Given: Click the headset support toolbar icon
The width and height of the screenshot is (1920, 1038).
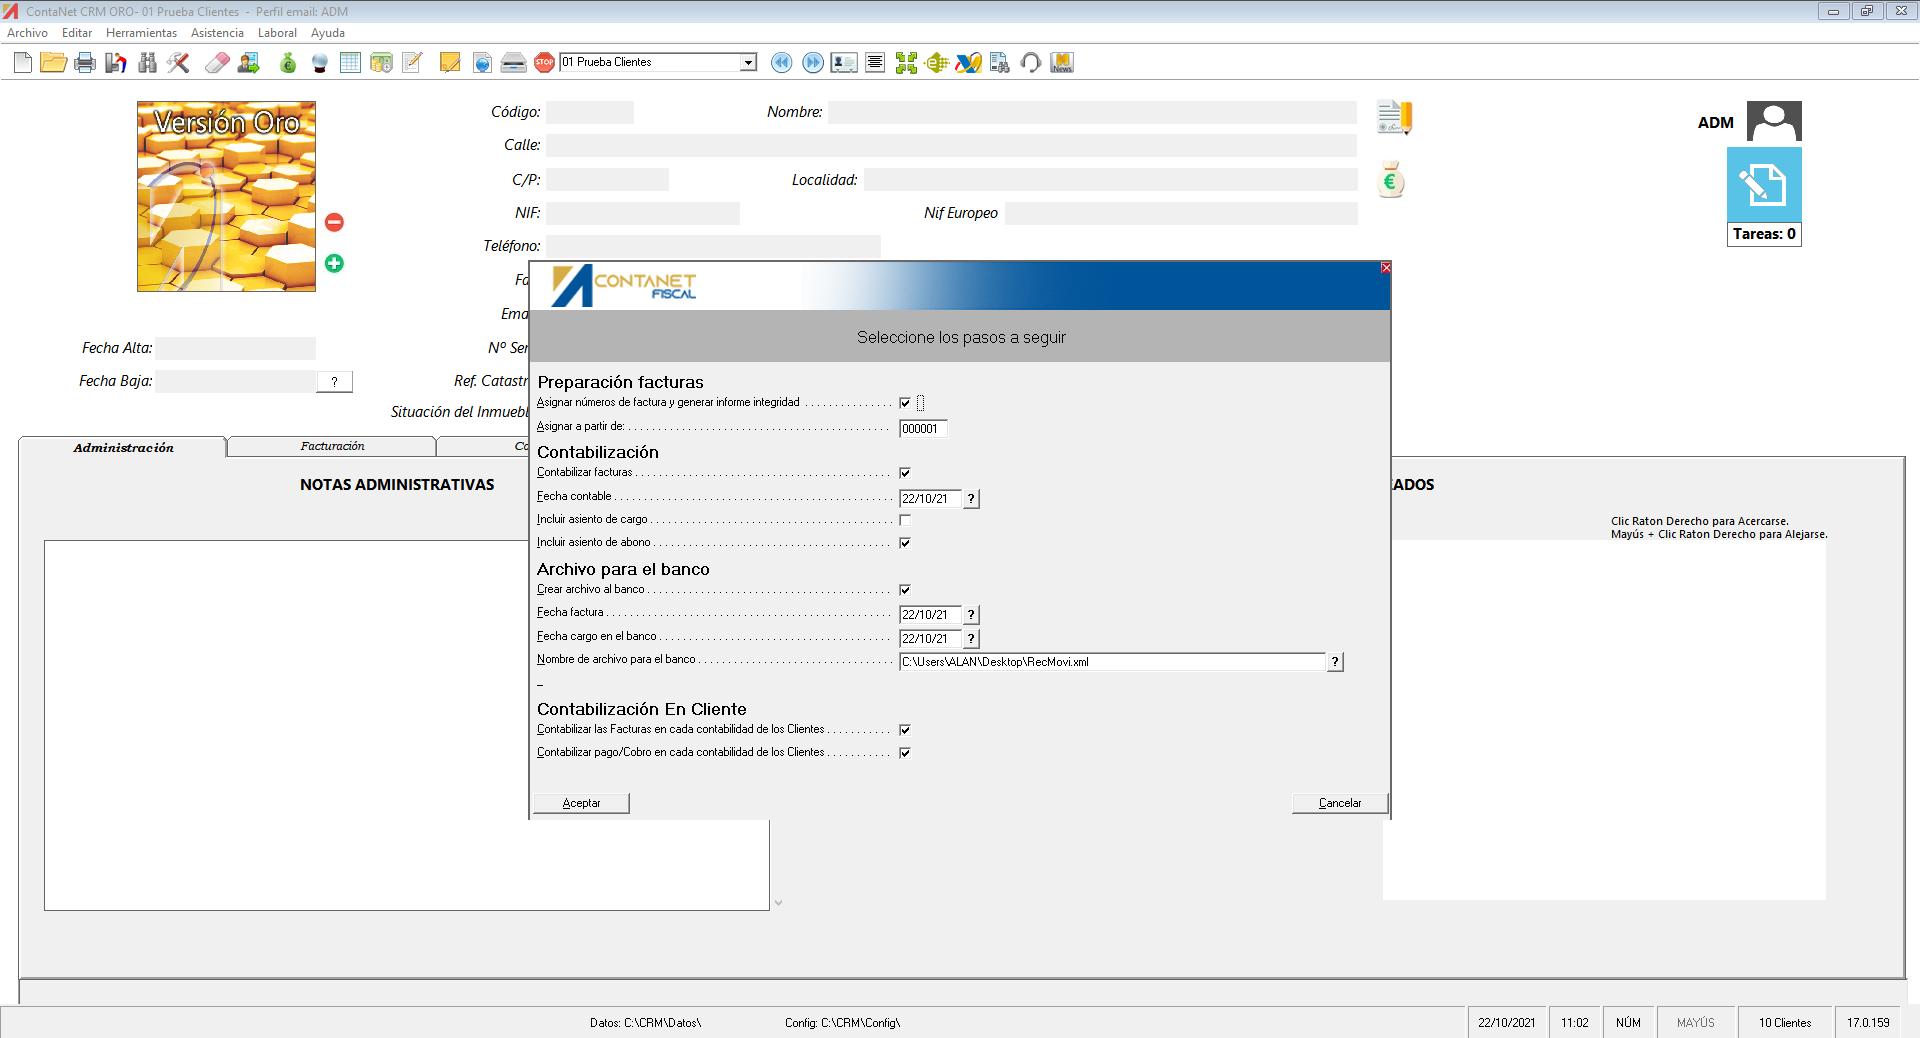Looking at the screenshot, I should 1031,63.
